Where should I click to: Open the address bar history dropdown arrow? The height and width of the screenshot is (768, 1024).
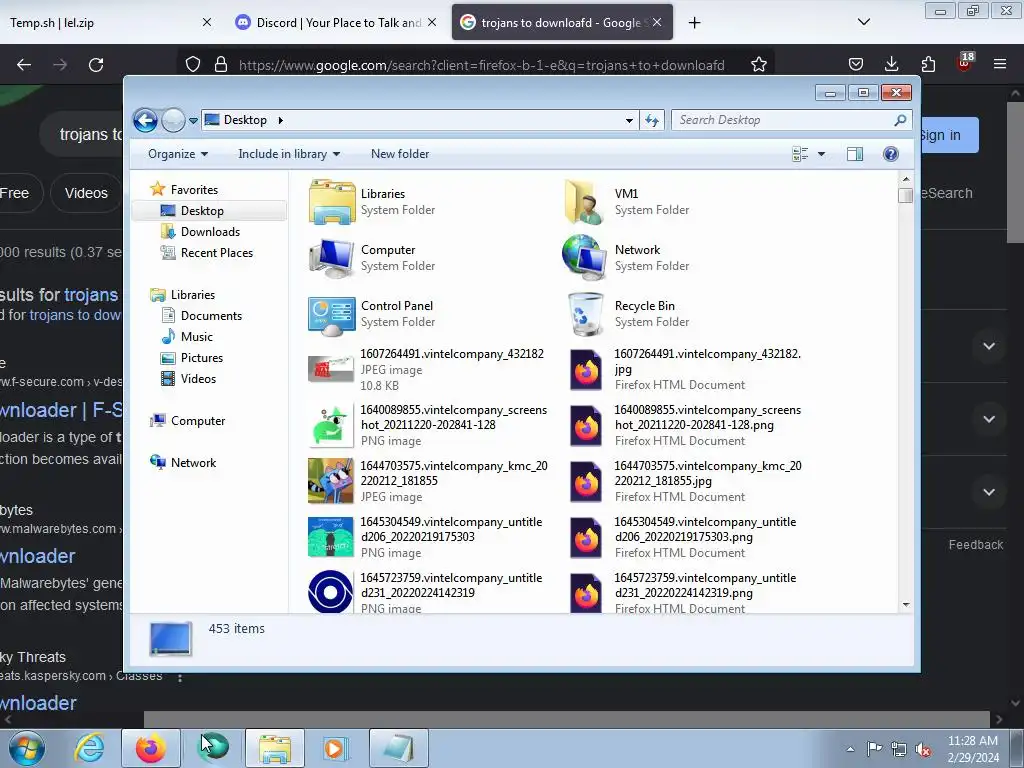629,120
